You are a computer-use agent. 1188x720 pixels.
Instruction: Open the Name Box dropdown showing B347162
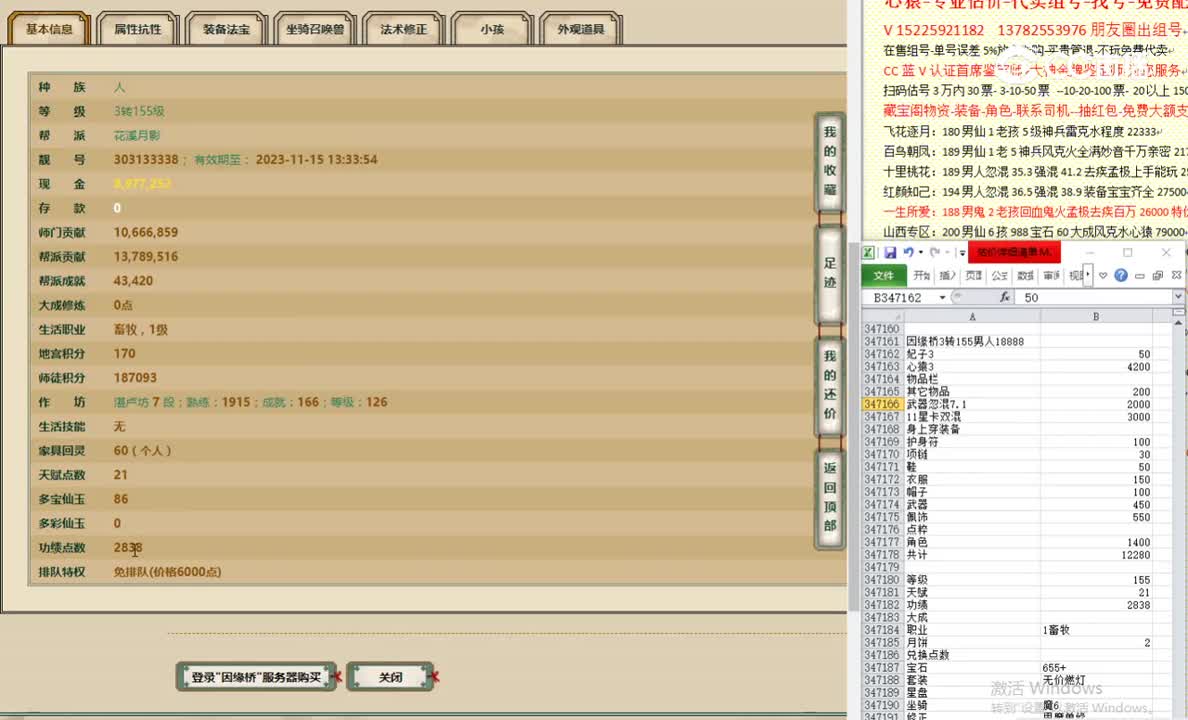click(942, 296)
